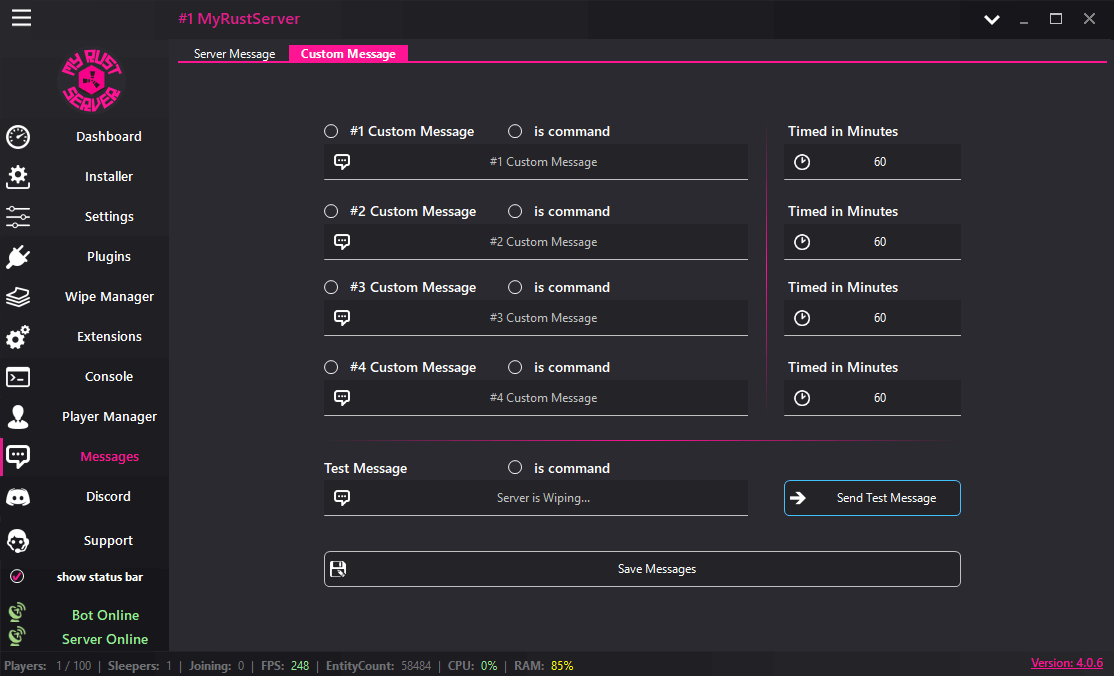This screenshot has height=676, width=1114.
Task: Open the hamburger menu top left
Action: 21,18
